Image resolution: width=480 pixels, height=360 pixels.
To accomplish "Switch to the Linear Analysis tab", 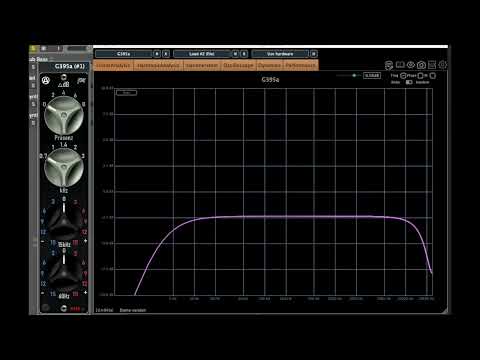I will pos(114,65).
